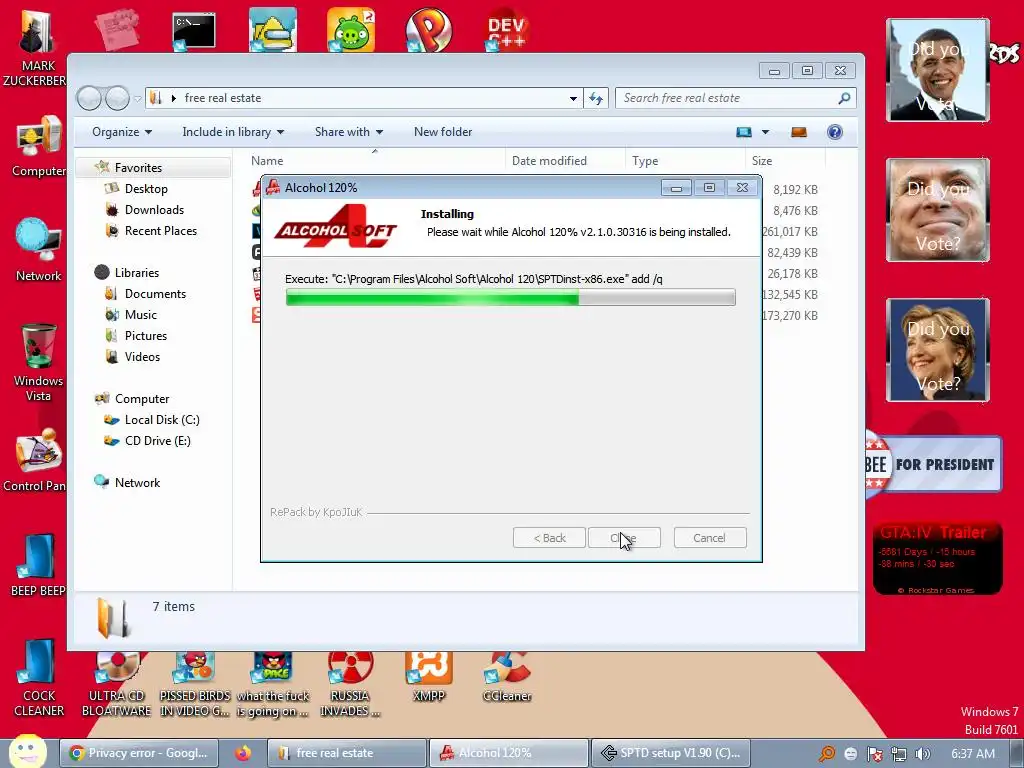Sort by the Size column header
The image size is (1024, 768).
tap(785, 161)
